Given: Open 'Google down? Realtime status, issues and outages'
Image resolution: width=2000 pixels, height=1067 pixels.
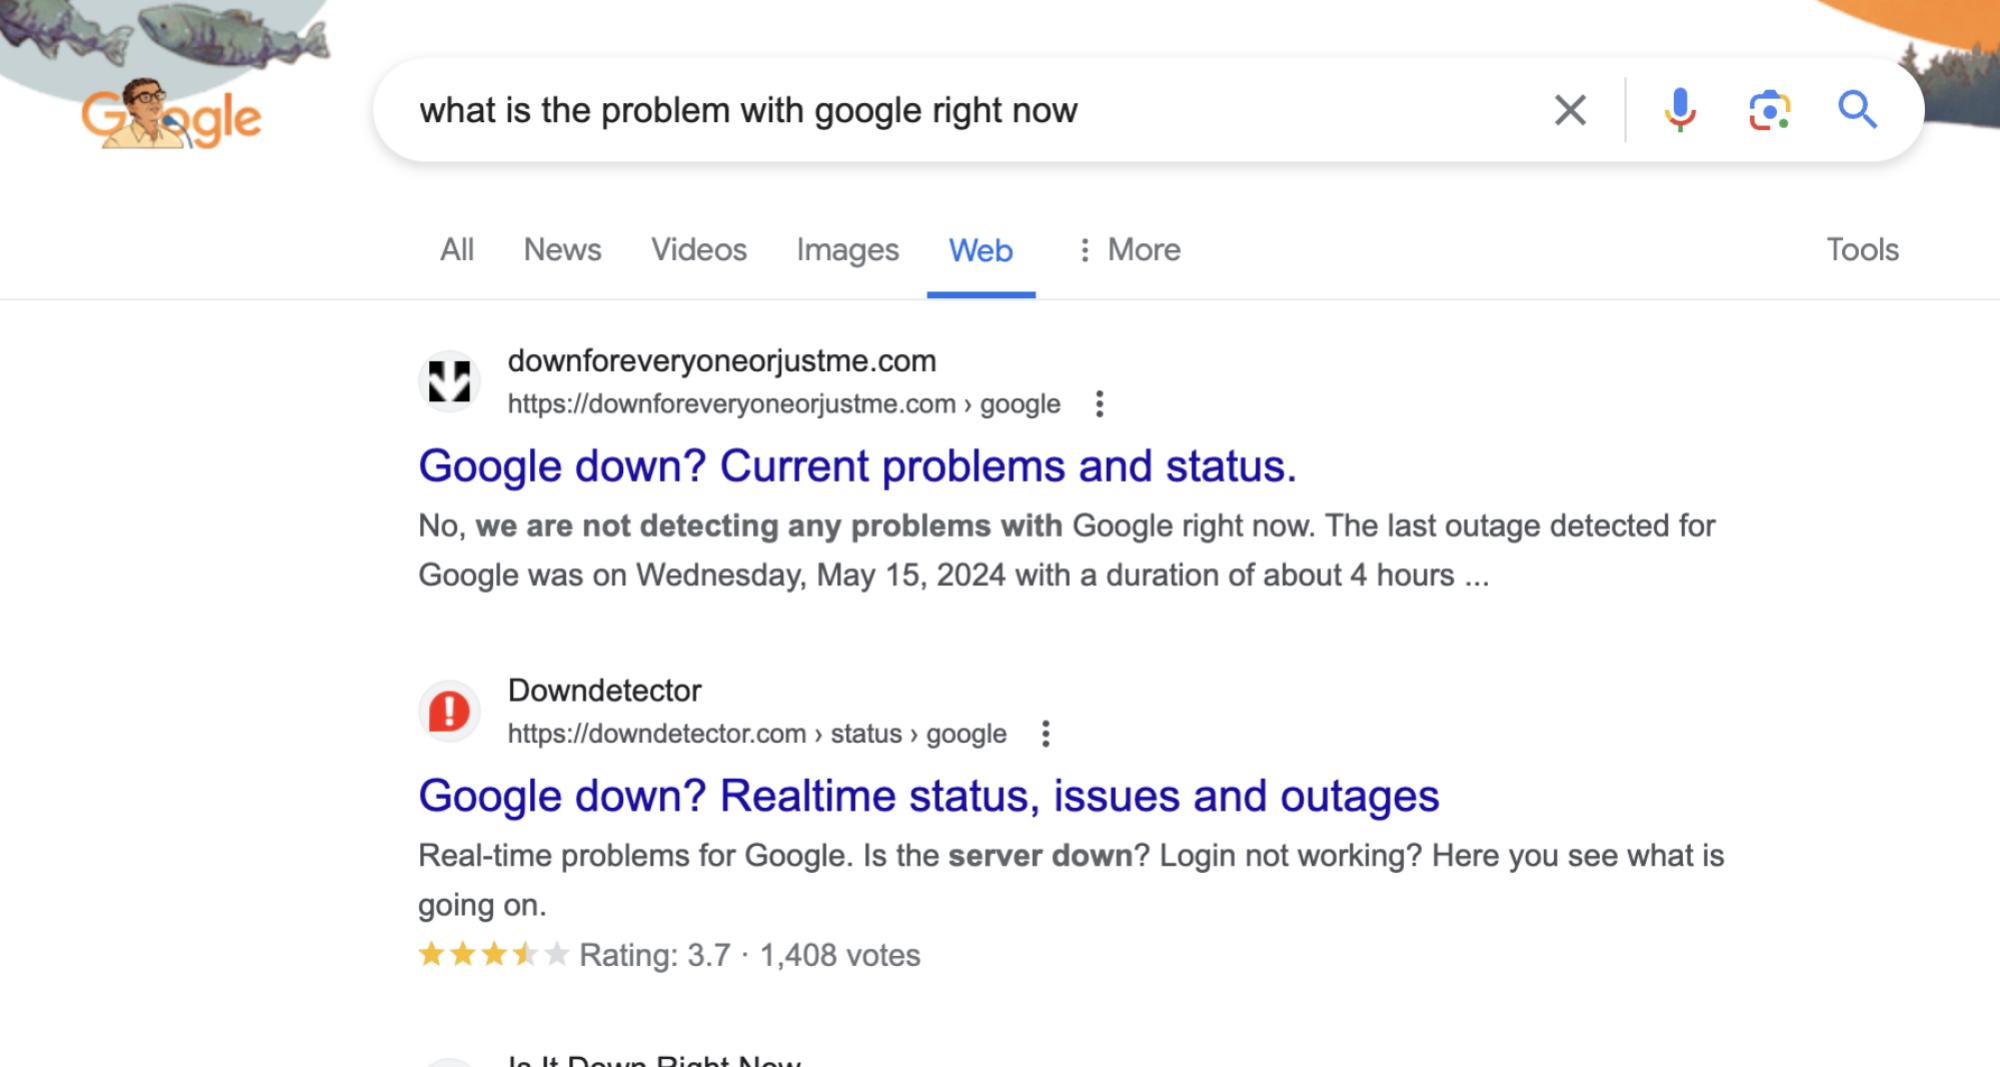Looking at the screenshot, I should click(929, 795).
